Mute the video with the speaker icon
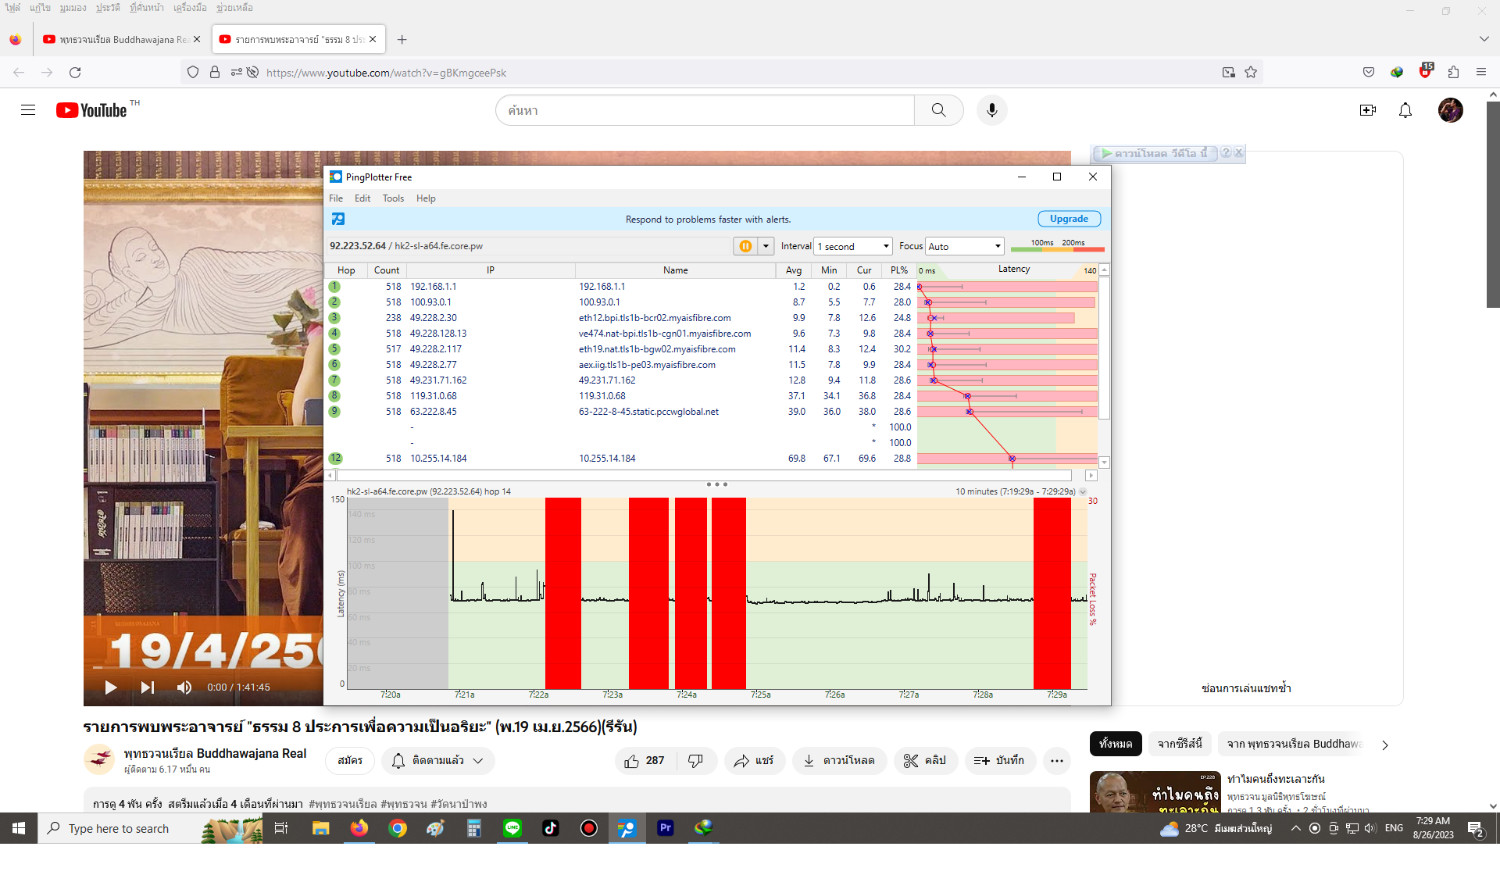Viewport: 1500px width, 877px height. (x=184, y=687)
